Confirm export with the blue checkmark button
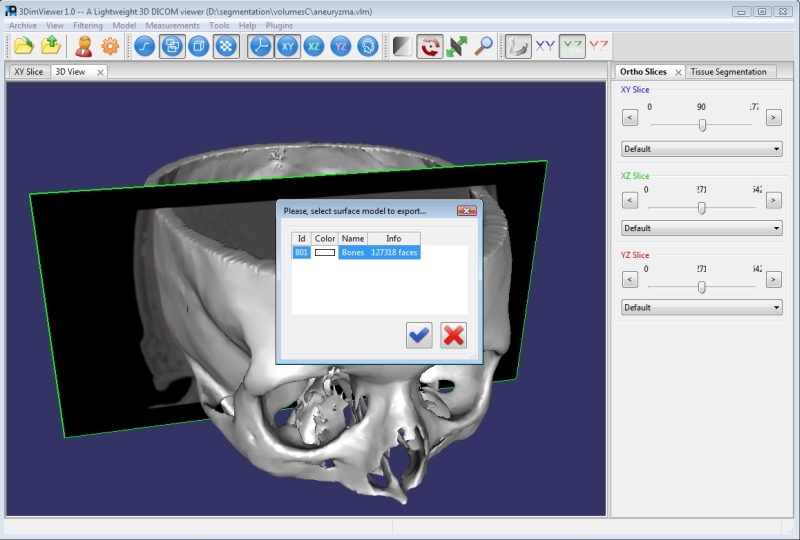Viewport: 800px width, 540px height. (x=420, y=336)
